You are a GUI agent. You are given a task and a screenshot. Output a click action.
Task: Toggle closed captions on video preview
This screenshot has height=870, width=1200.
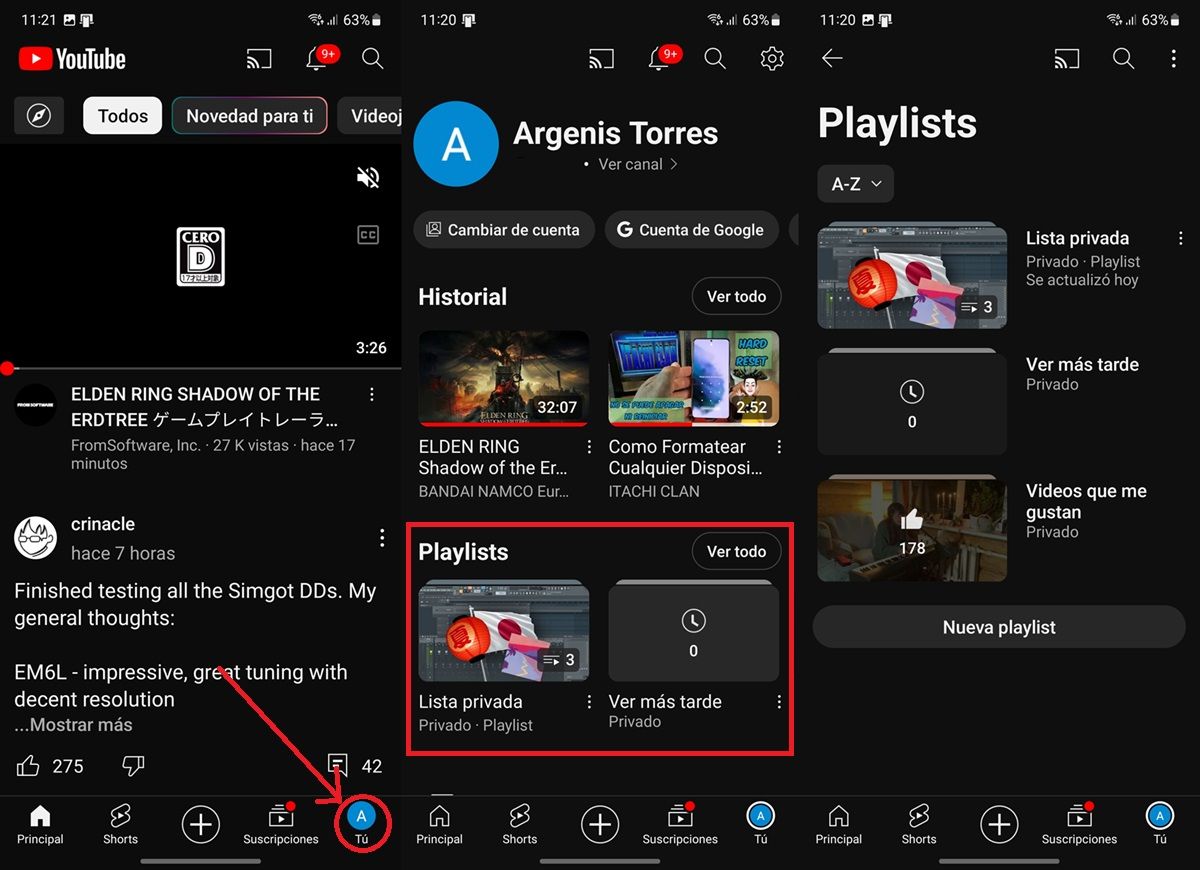368,235
